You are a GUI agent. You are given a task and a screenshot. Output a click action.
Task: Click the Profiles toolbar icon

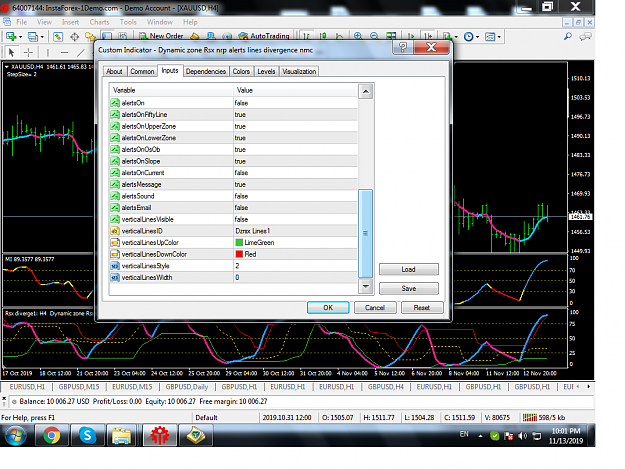point(33,37)
